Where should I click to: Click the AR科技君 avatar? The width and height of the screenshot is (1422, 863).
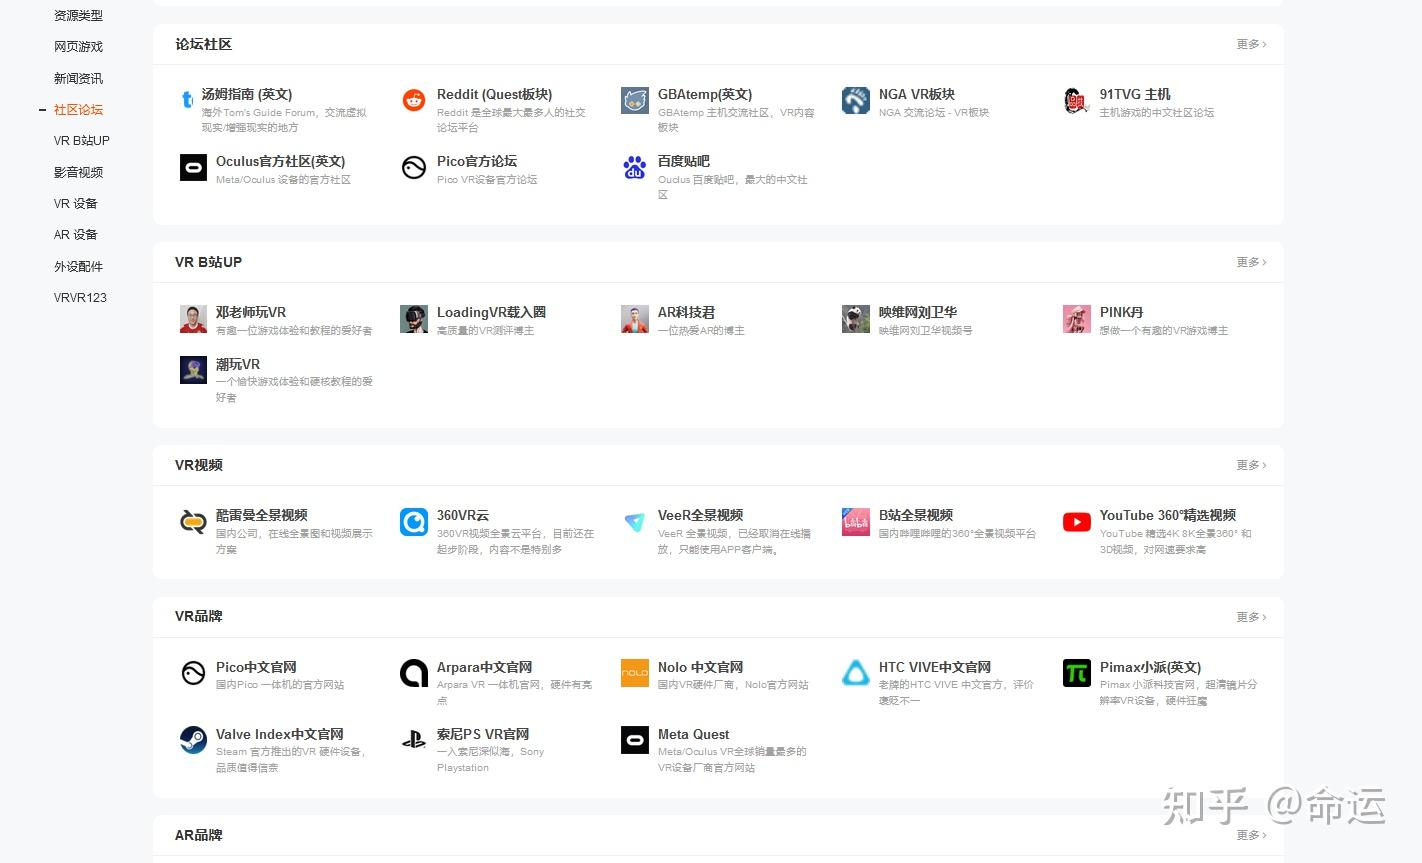pos(635,319)
